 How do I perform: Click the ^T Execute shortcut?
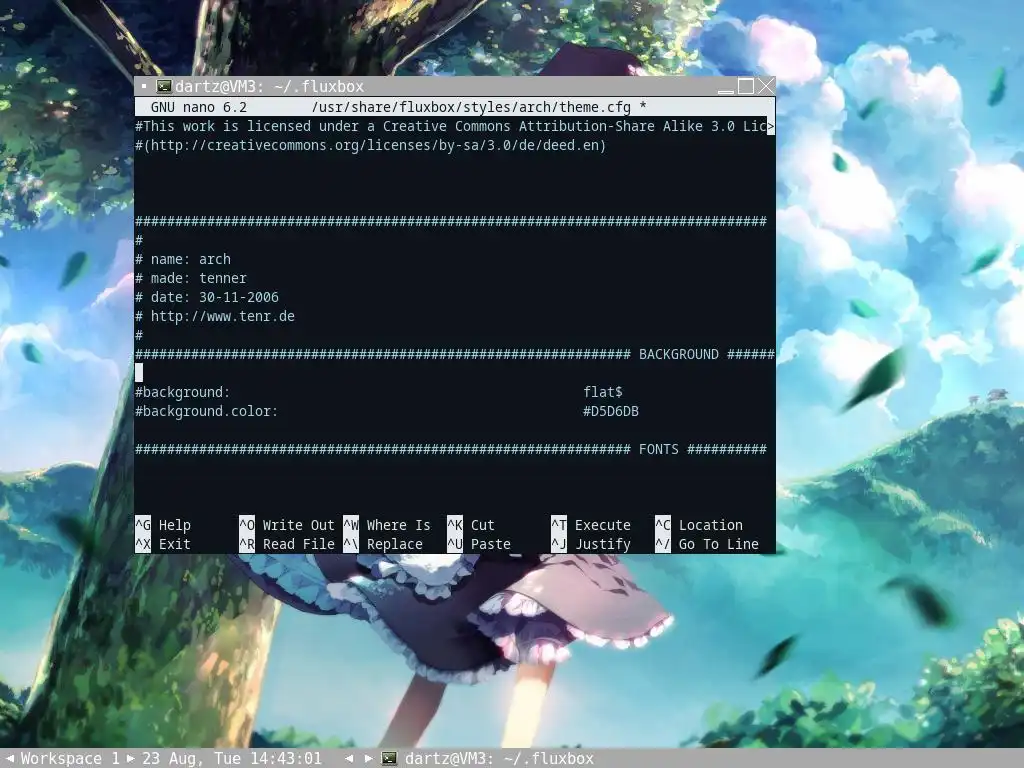point(591,525)
